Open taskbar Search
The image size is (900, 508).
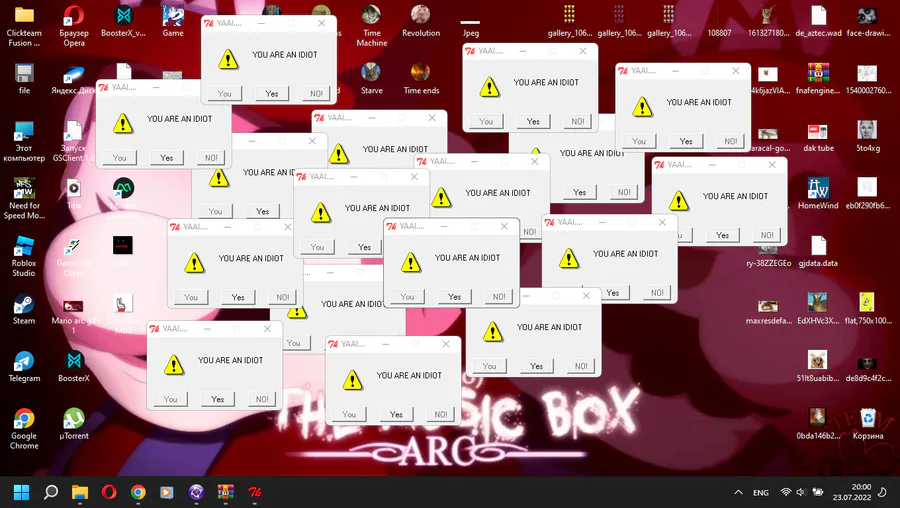[51, 492]
